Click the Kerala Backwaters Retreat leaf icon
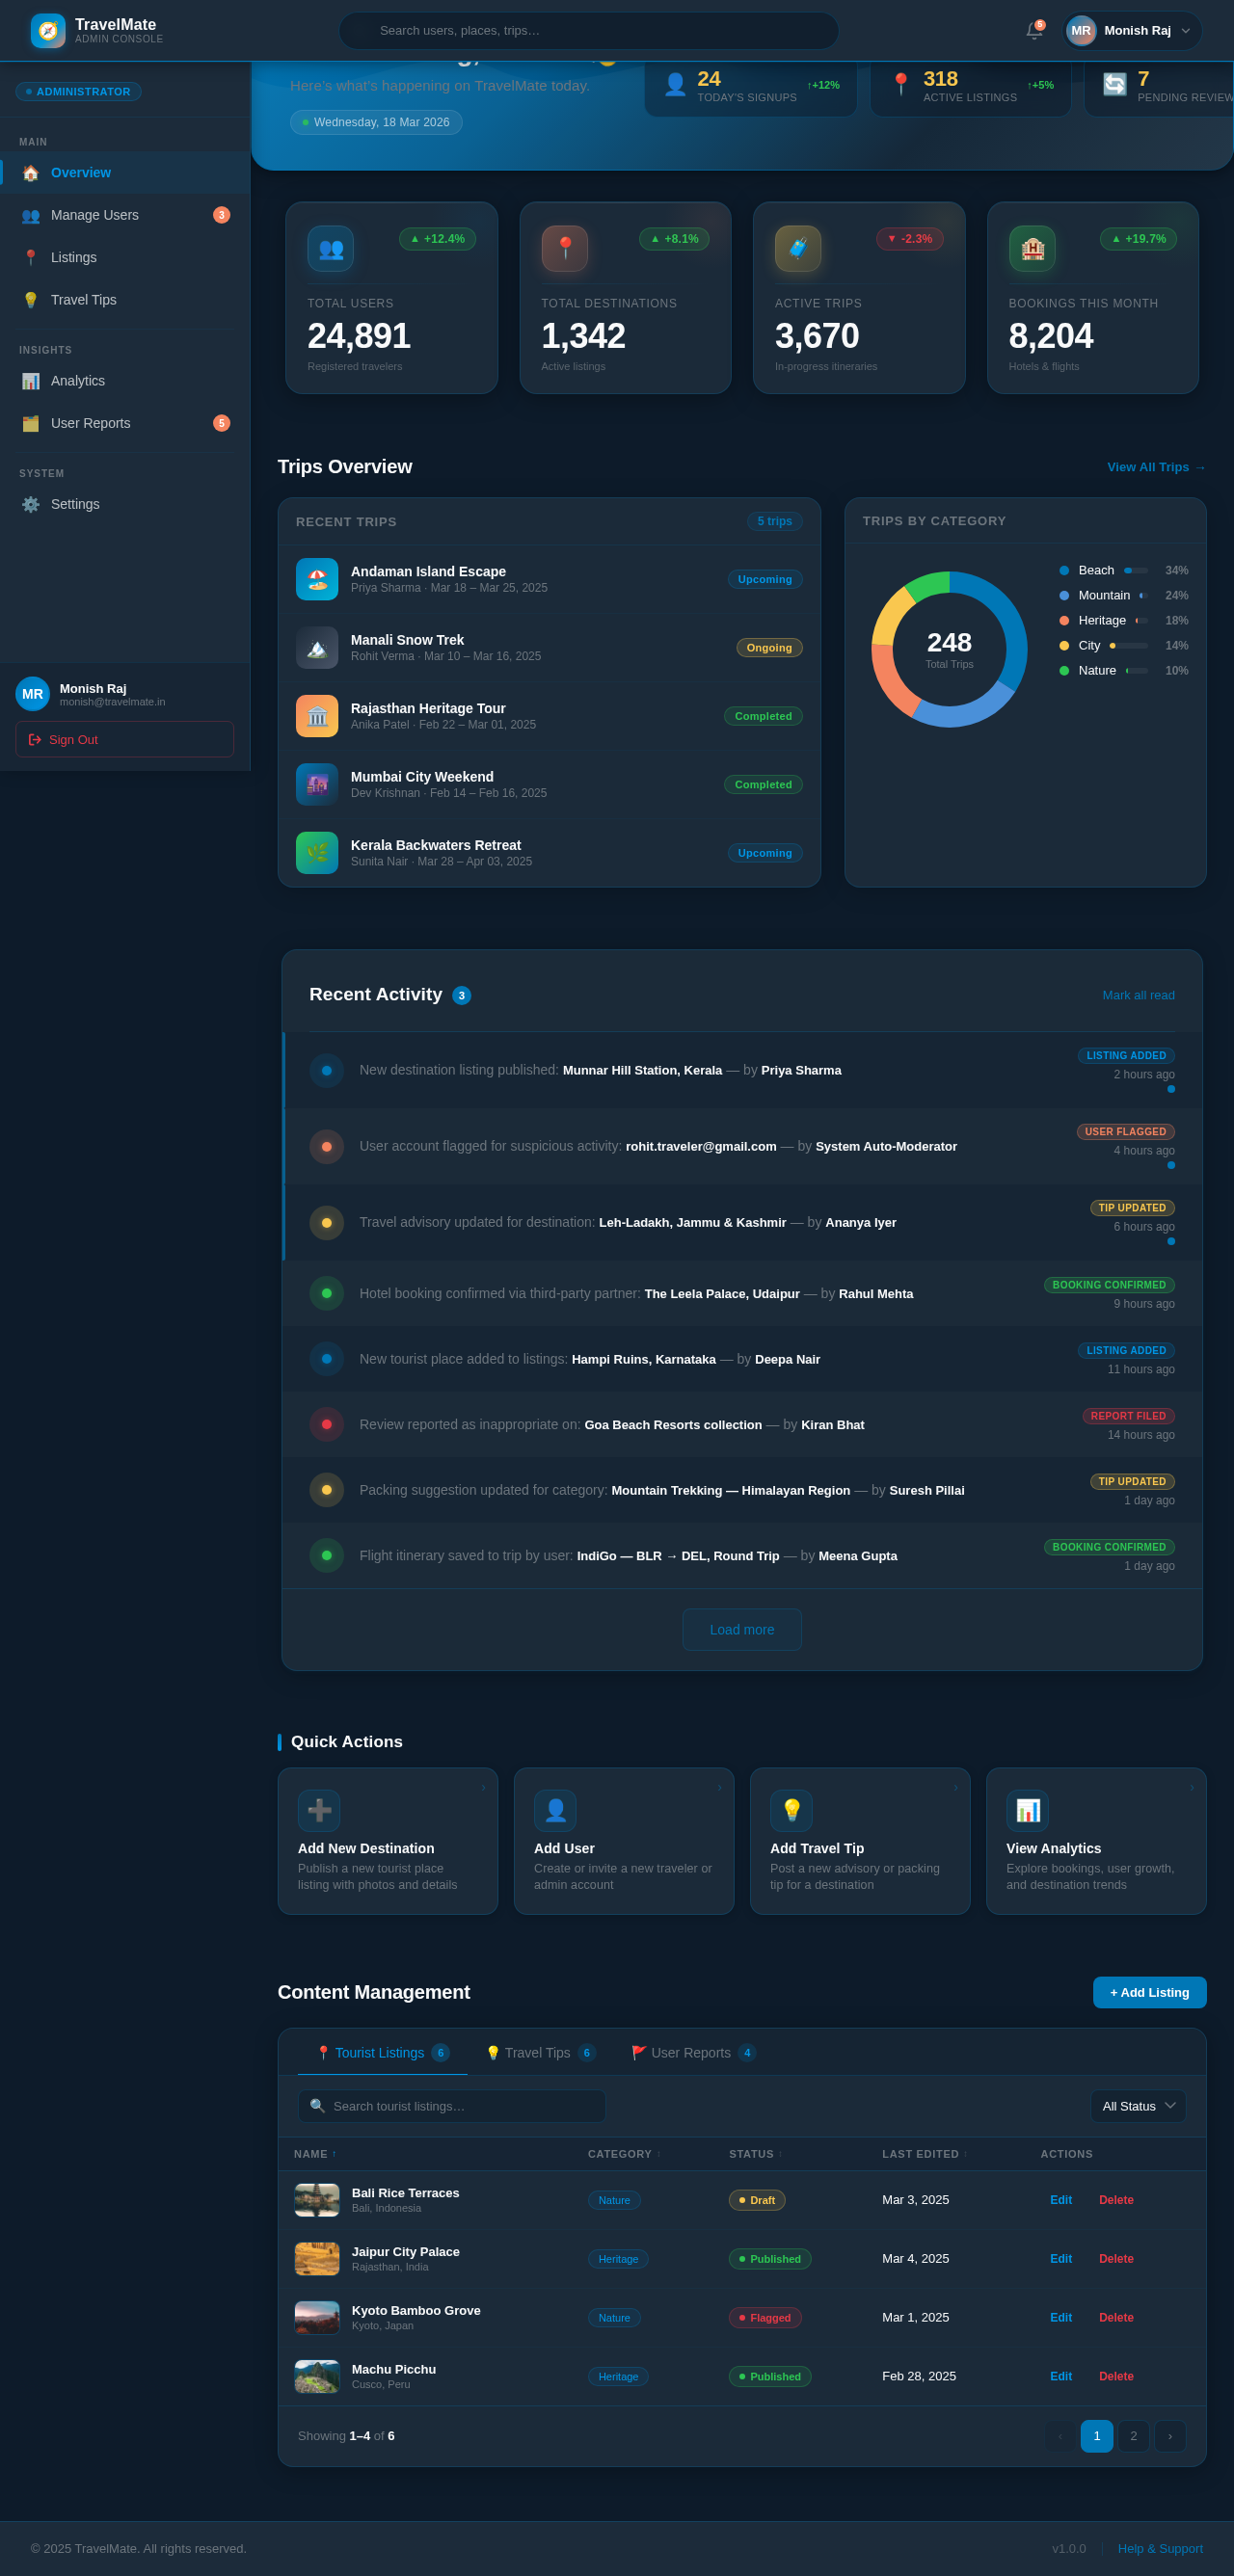Viewport: 1234px width, 2576px height. [x=317, y=853]
